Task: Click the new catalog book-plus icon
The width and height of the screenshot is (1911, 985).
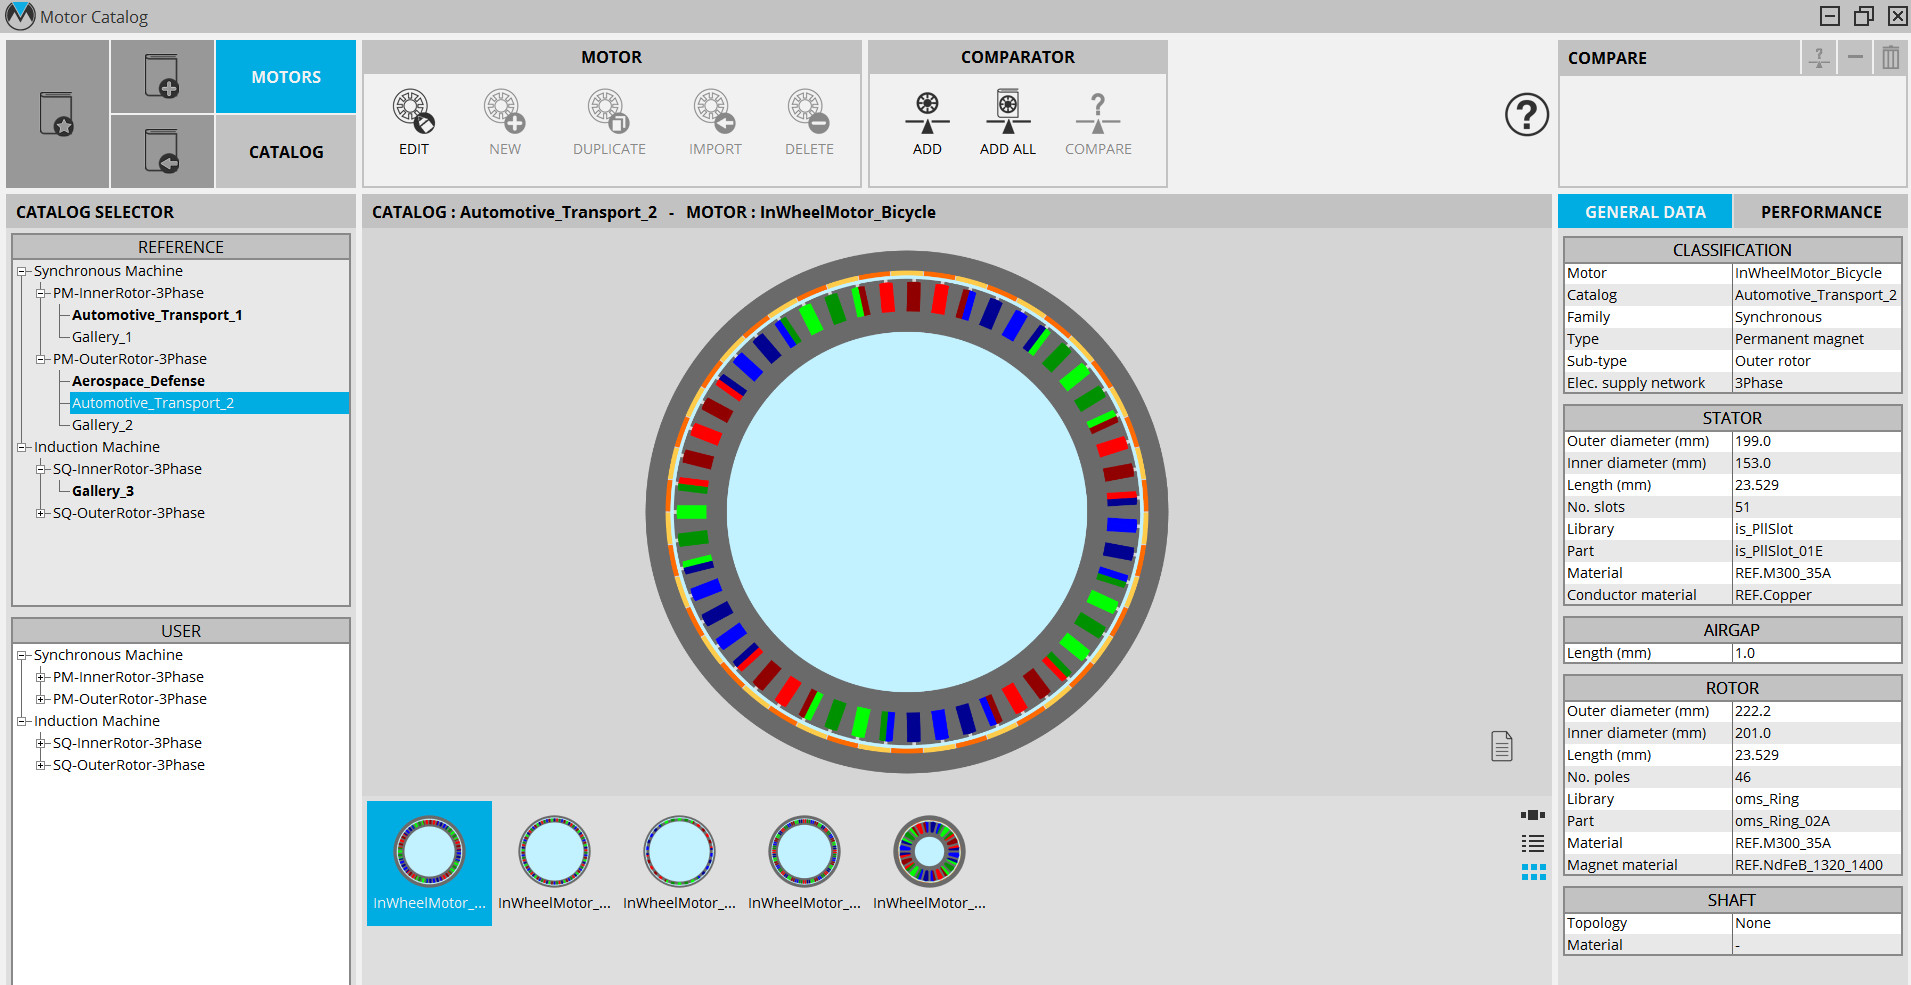Action: pyautogui.click(x=162, y=77)
